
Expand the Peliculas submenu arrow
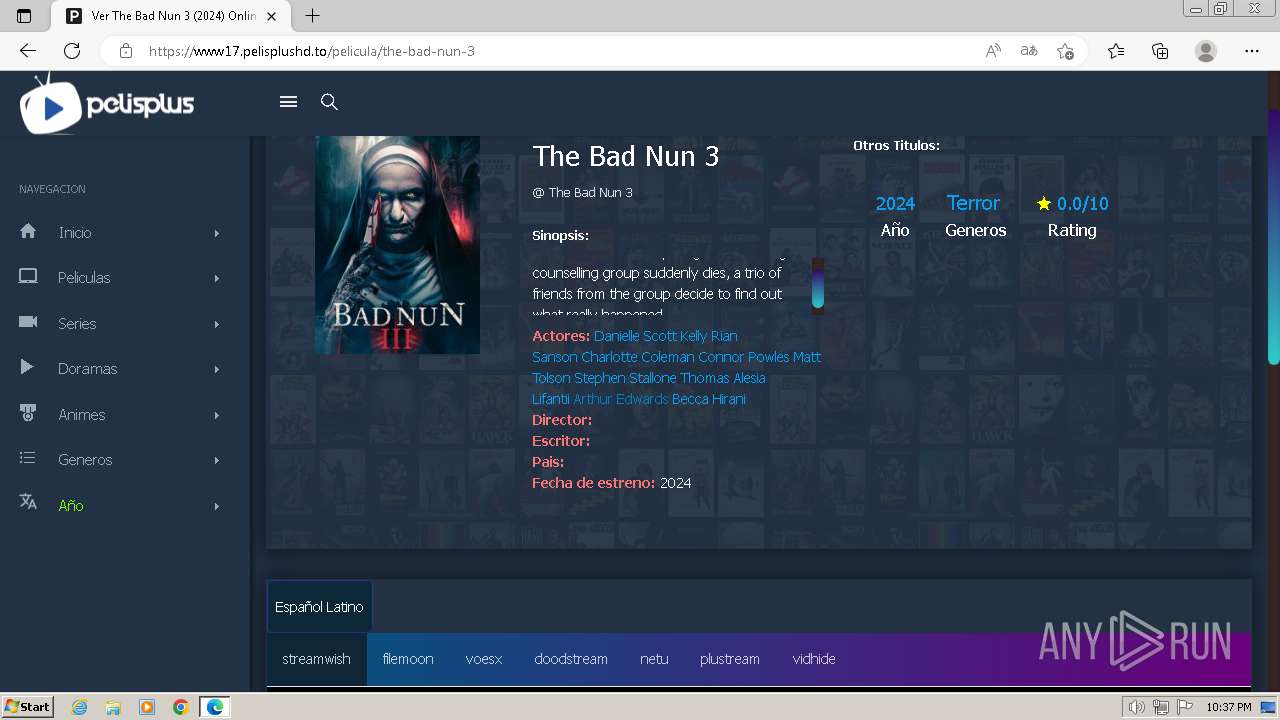coord(217,278)
